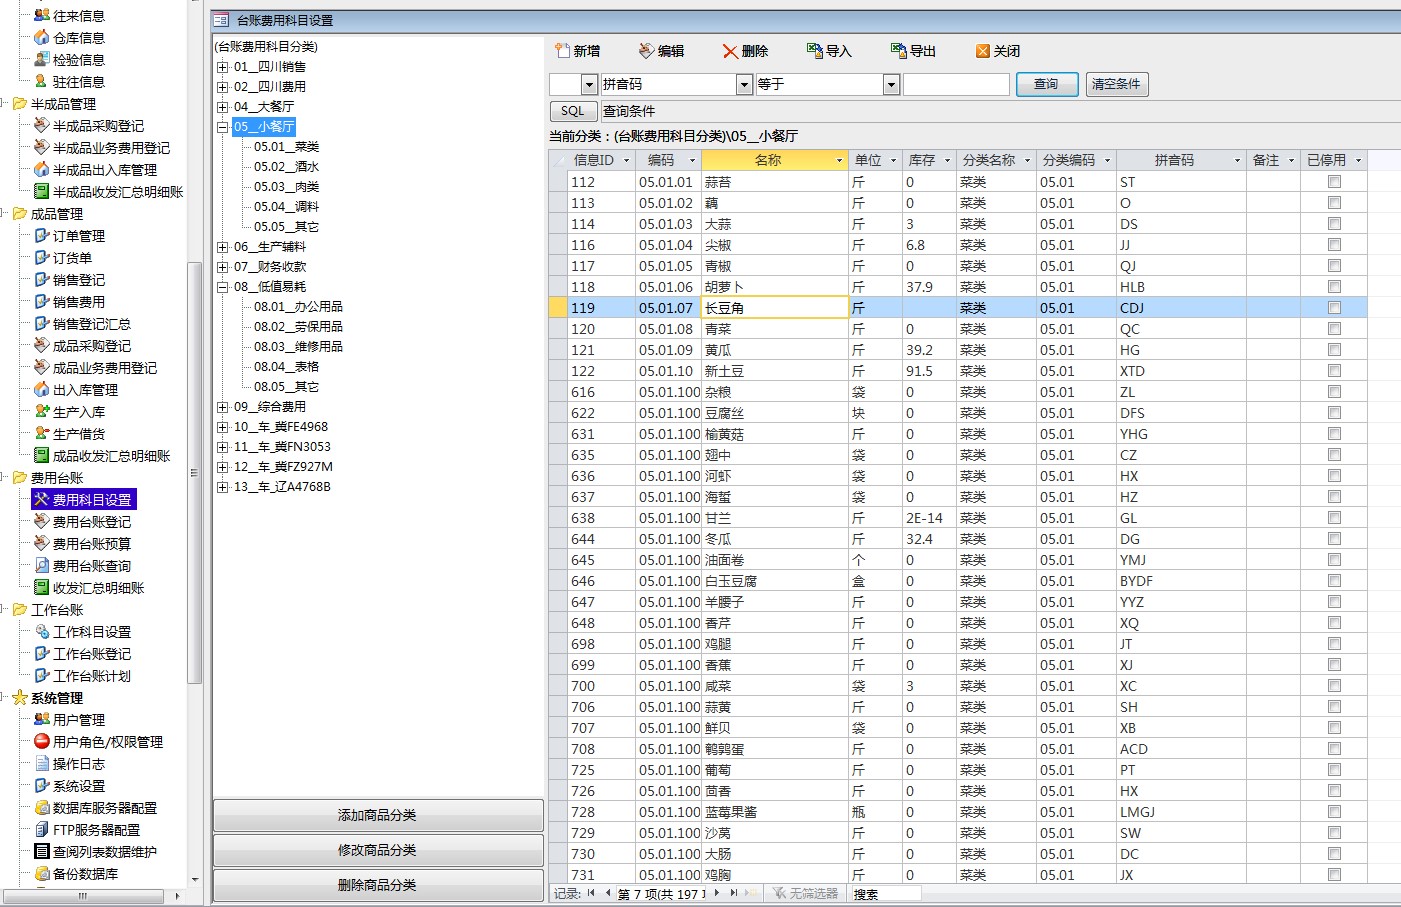Click the 导入 (import) toolbar icon
The width and height of the screenshot is (1401, 907).
[x=814, y=51]
